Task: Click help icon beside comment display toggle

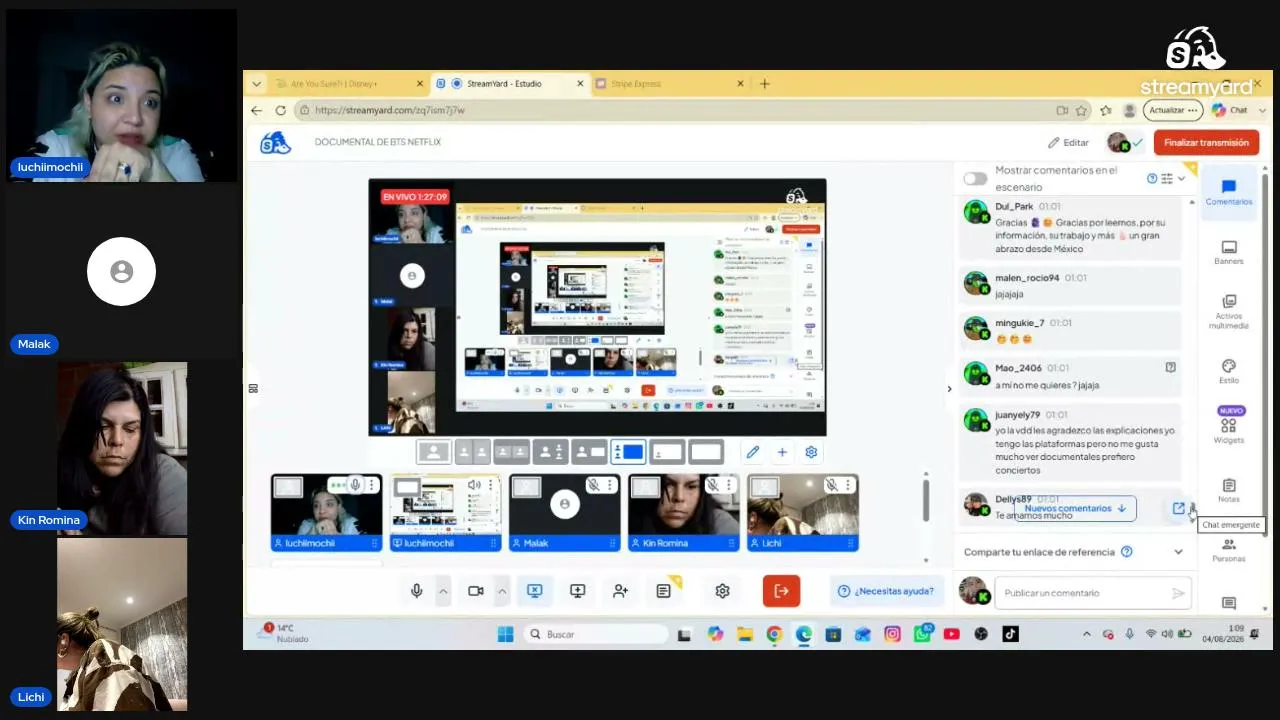Action: pos(1152,178)
